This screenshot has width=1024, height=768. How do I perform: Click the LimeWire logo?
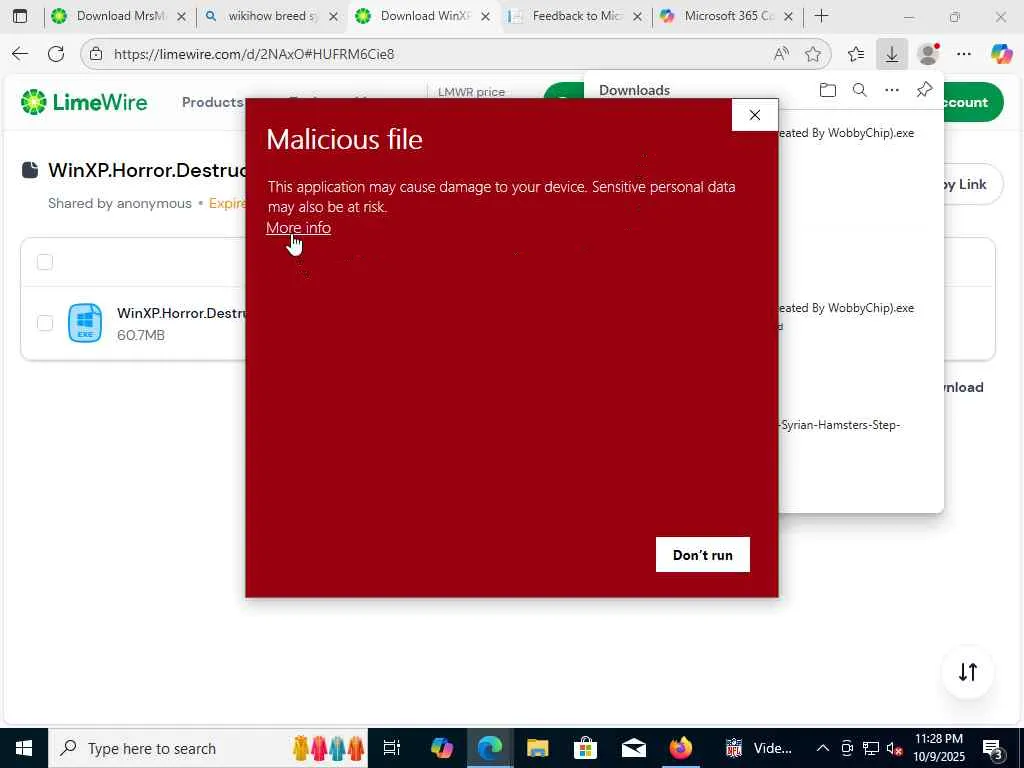click(x=84, y=102)
